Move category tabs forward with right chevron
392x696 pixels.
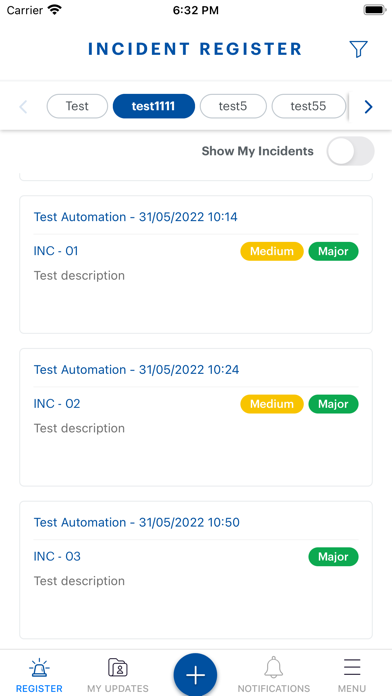tap(368, 107)
